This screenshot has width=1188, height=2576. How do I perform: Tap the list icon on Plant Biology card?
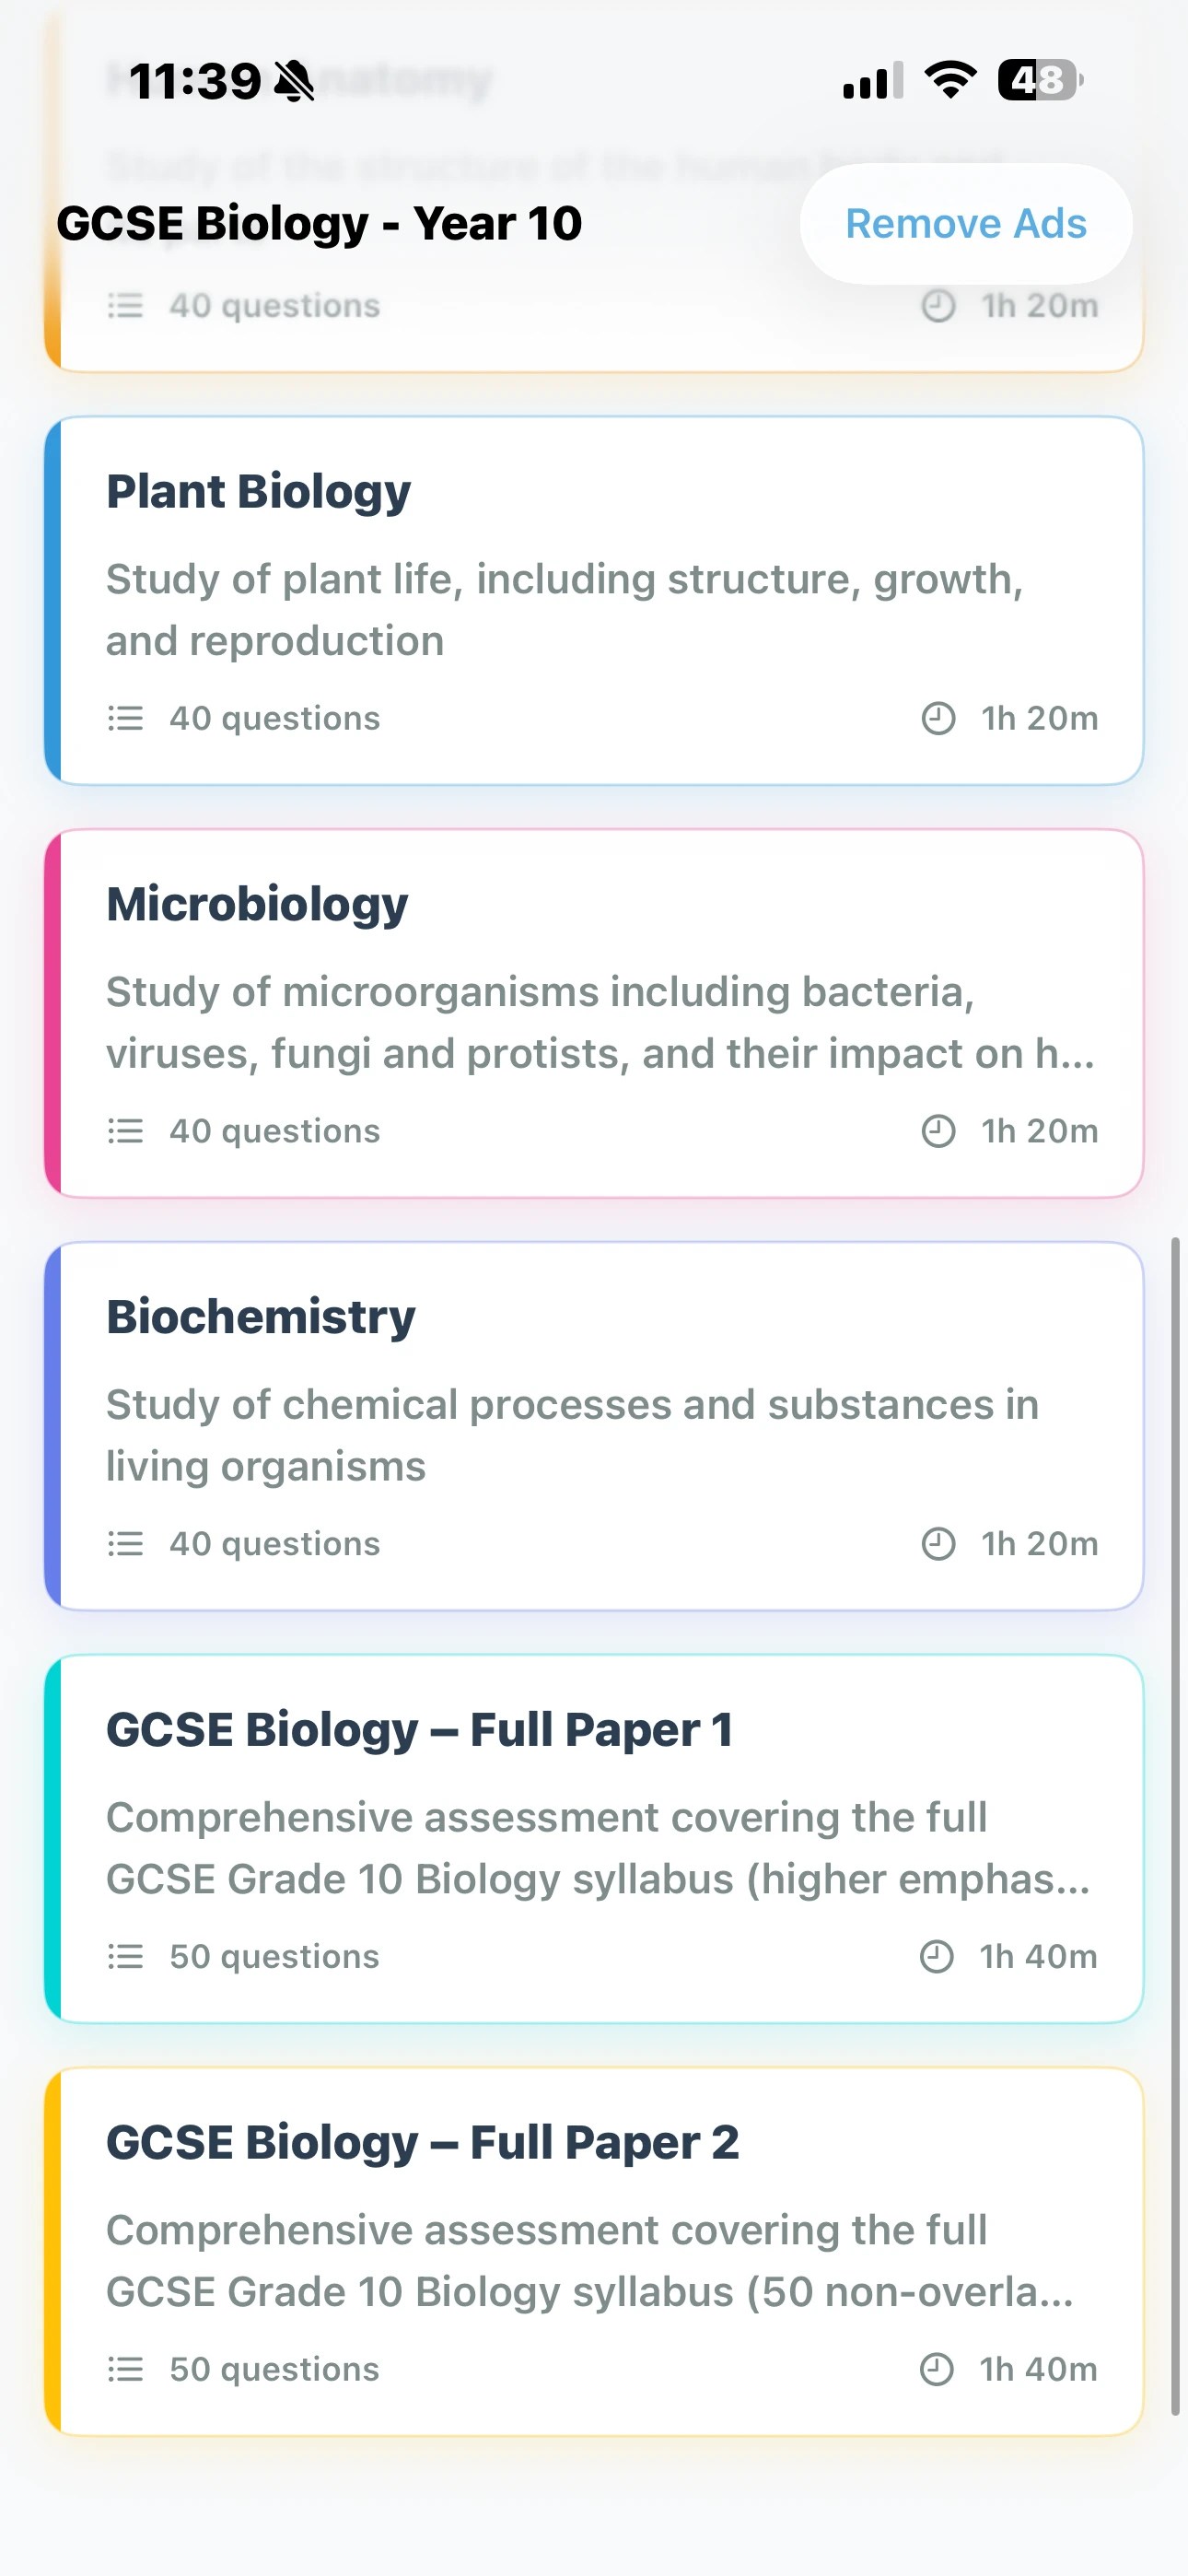[x=125, y=719]
